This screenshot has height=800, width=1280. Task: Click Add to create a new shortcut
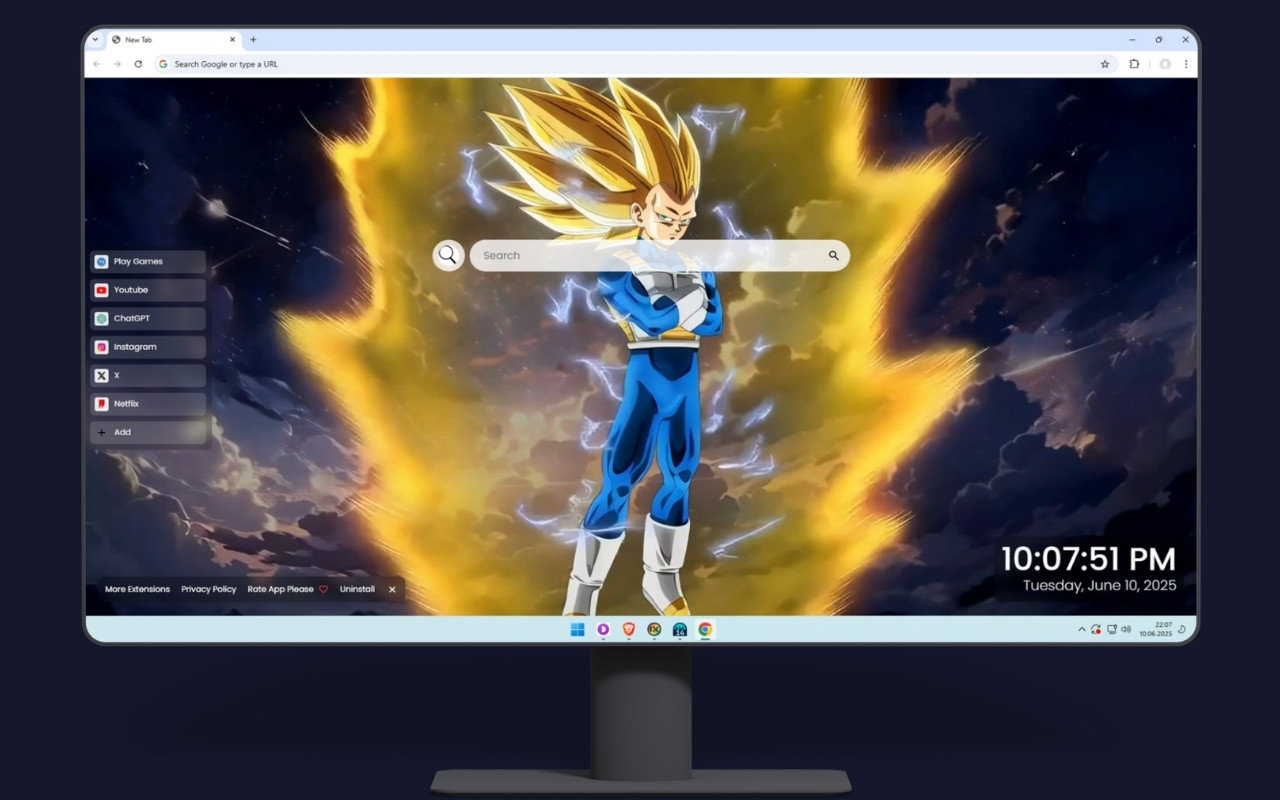coord(148,432)
